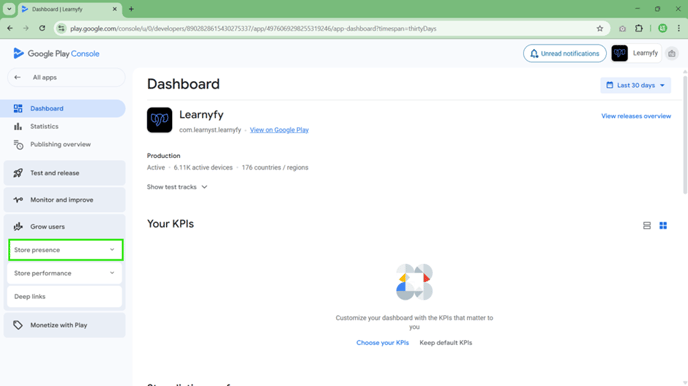Image resolution: width=688 pixels, height=386 pixels.
Task: Click the camera icon in browser toolbar
Action: (x=622, y=29)
